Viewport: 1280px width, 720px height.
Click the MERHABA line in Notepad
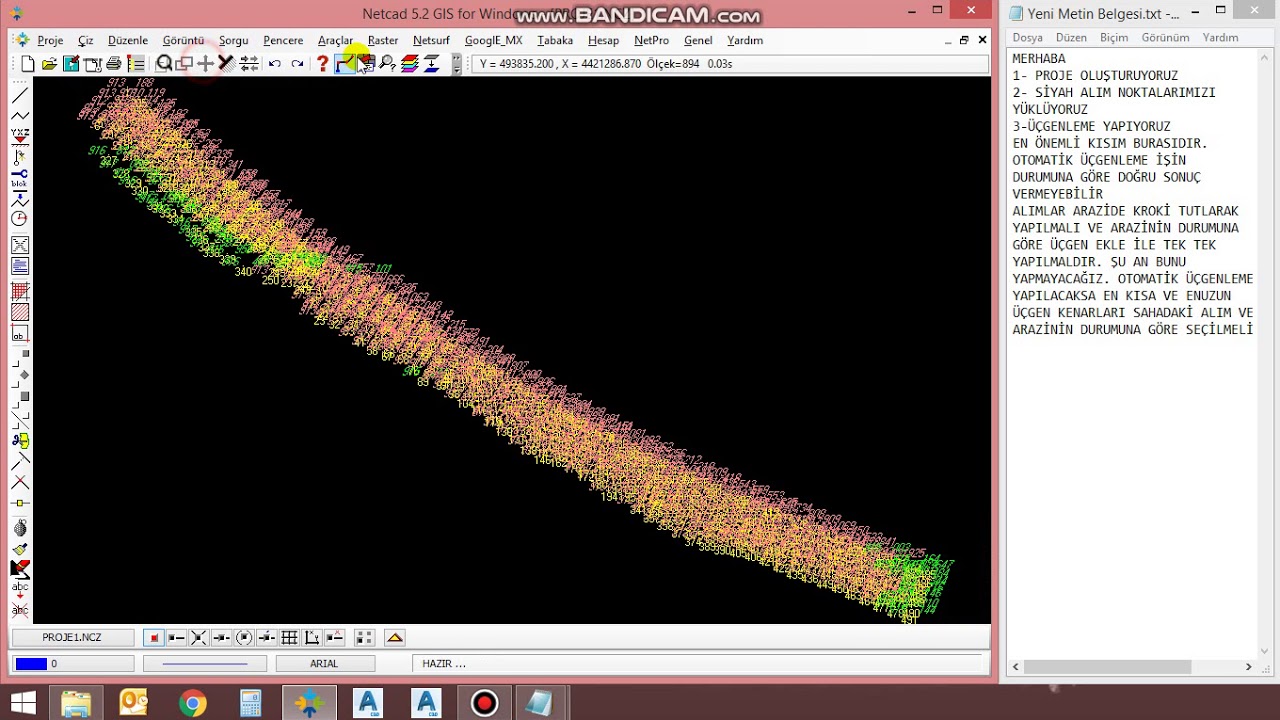point(1039,59)
